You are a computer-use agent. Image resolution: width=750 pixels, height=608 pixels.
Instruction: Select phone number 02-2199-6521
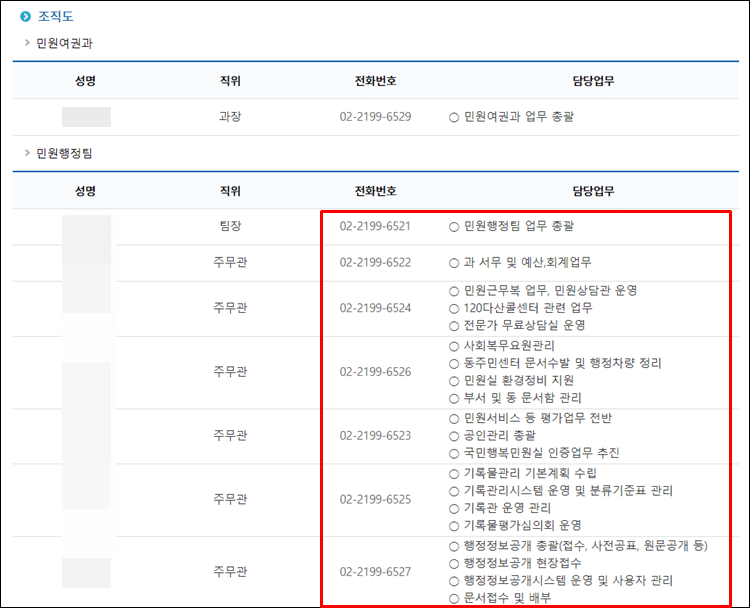[x=375, y=226]
